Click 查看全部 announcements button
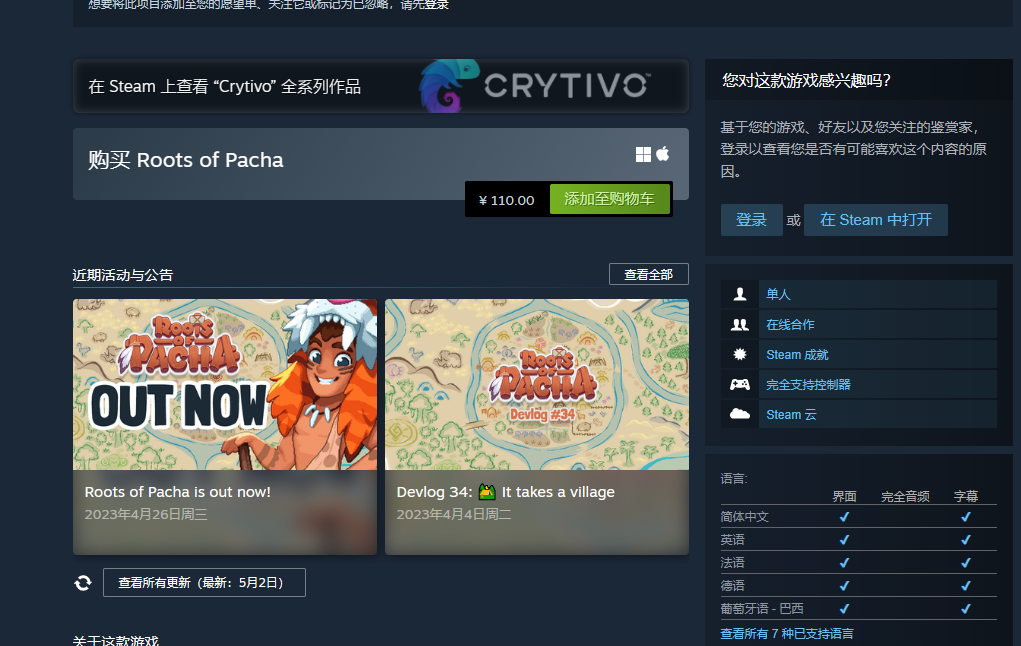This screenshot has height=646, width=1021. tap(649, 274)
